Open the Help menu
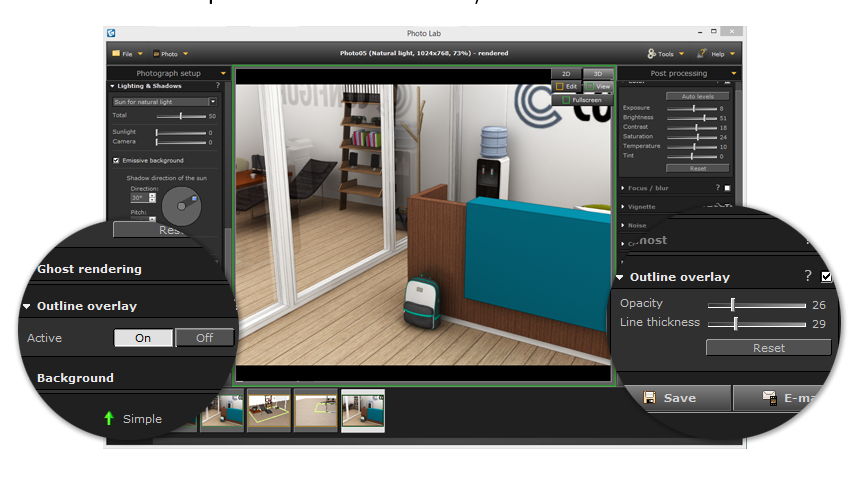Screen dimensions: 856x484 click(x=716, y=54)
